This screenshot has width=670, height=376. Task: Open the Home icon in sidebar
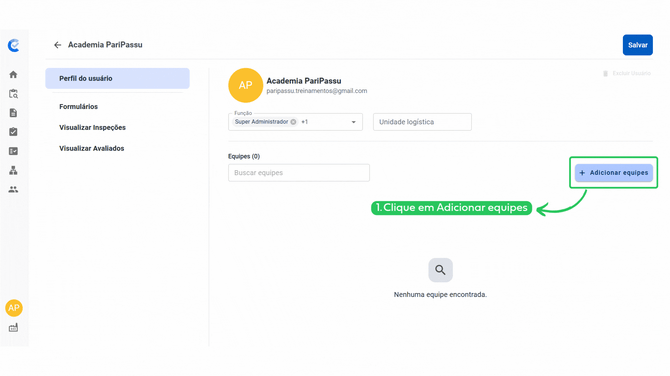13,75
